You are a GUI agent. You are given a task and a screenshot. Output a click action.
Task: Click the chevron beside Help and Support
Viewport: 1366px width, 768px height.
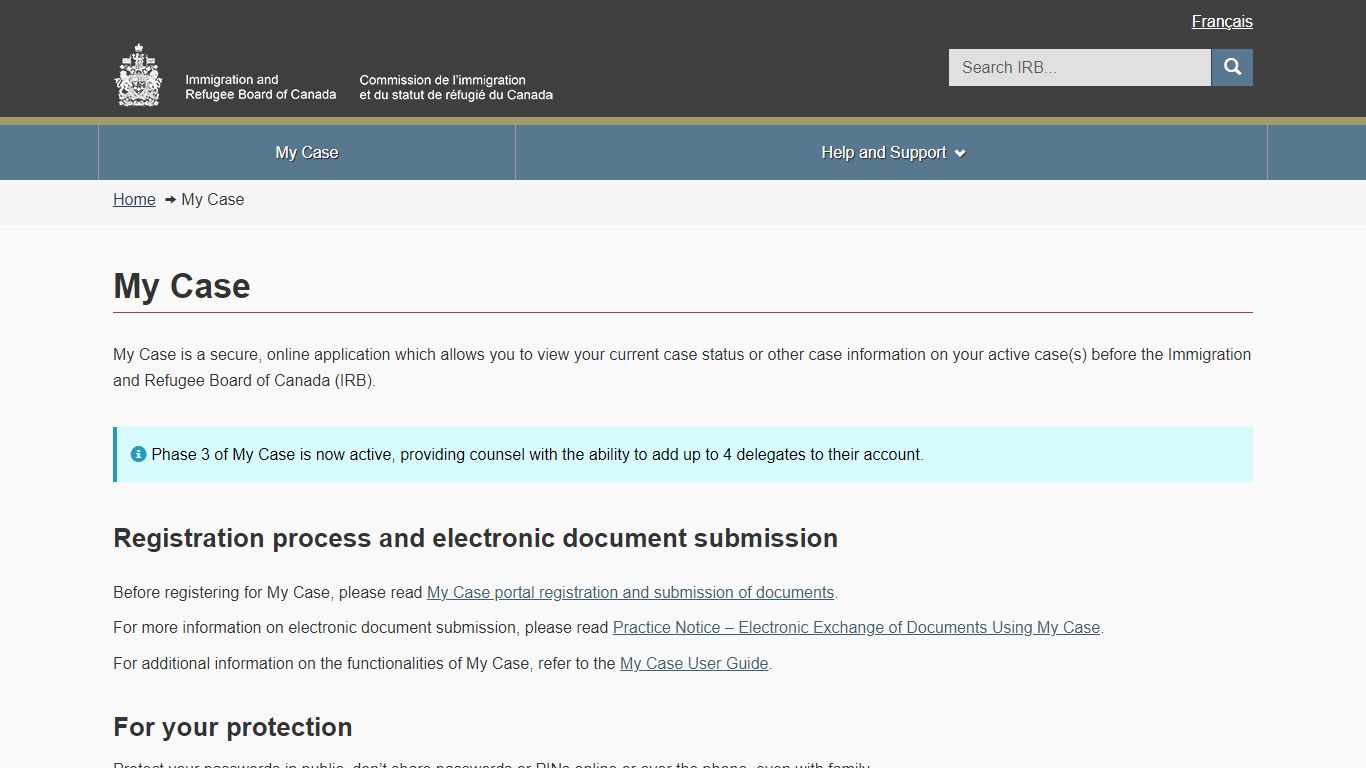pos(959,153)
